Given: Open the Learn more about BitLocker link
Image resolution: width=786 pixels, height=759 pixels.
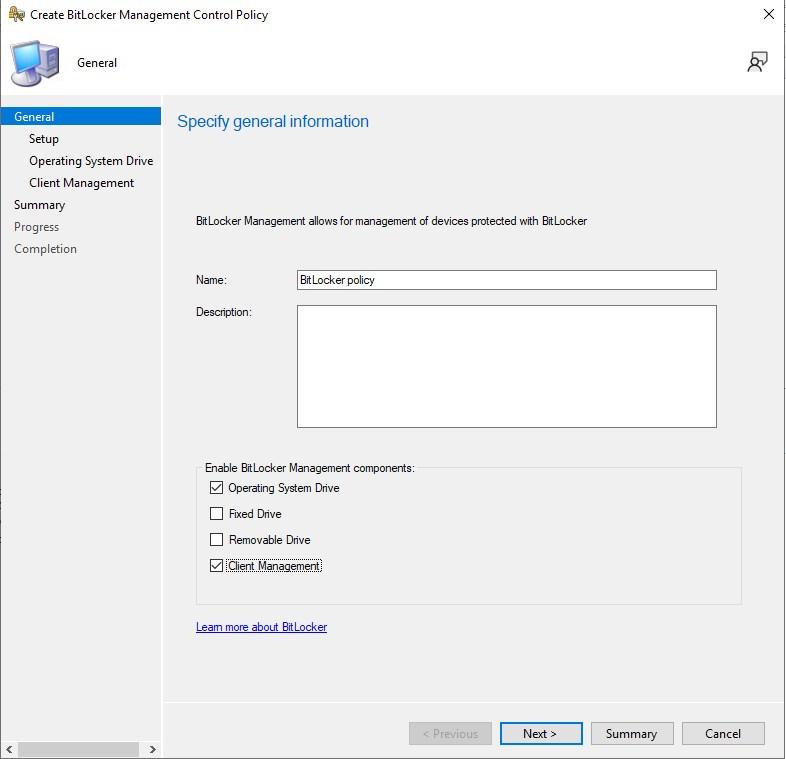Looking at the screenshot, I should [261, 627].
